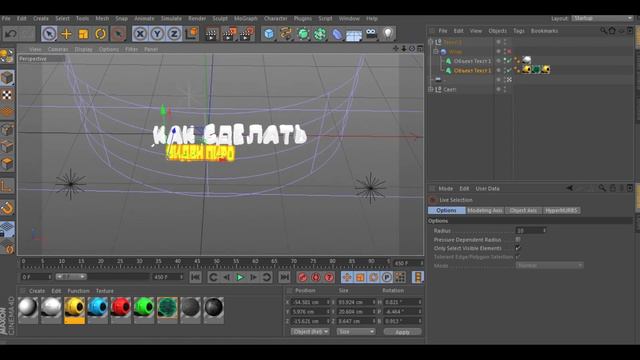Click frame 50 on timeline ruler
The height and width of the screenshot is (360, 640).
tap(216, 262)
